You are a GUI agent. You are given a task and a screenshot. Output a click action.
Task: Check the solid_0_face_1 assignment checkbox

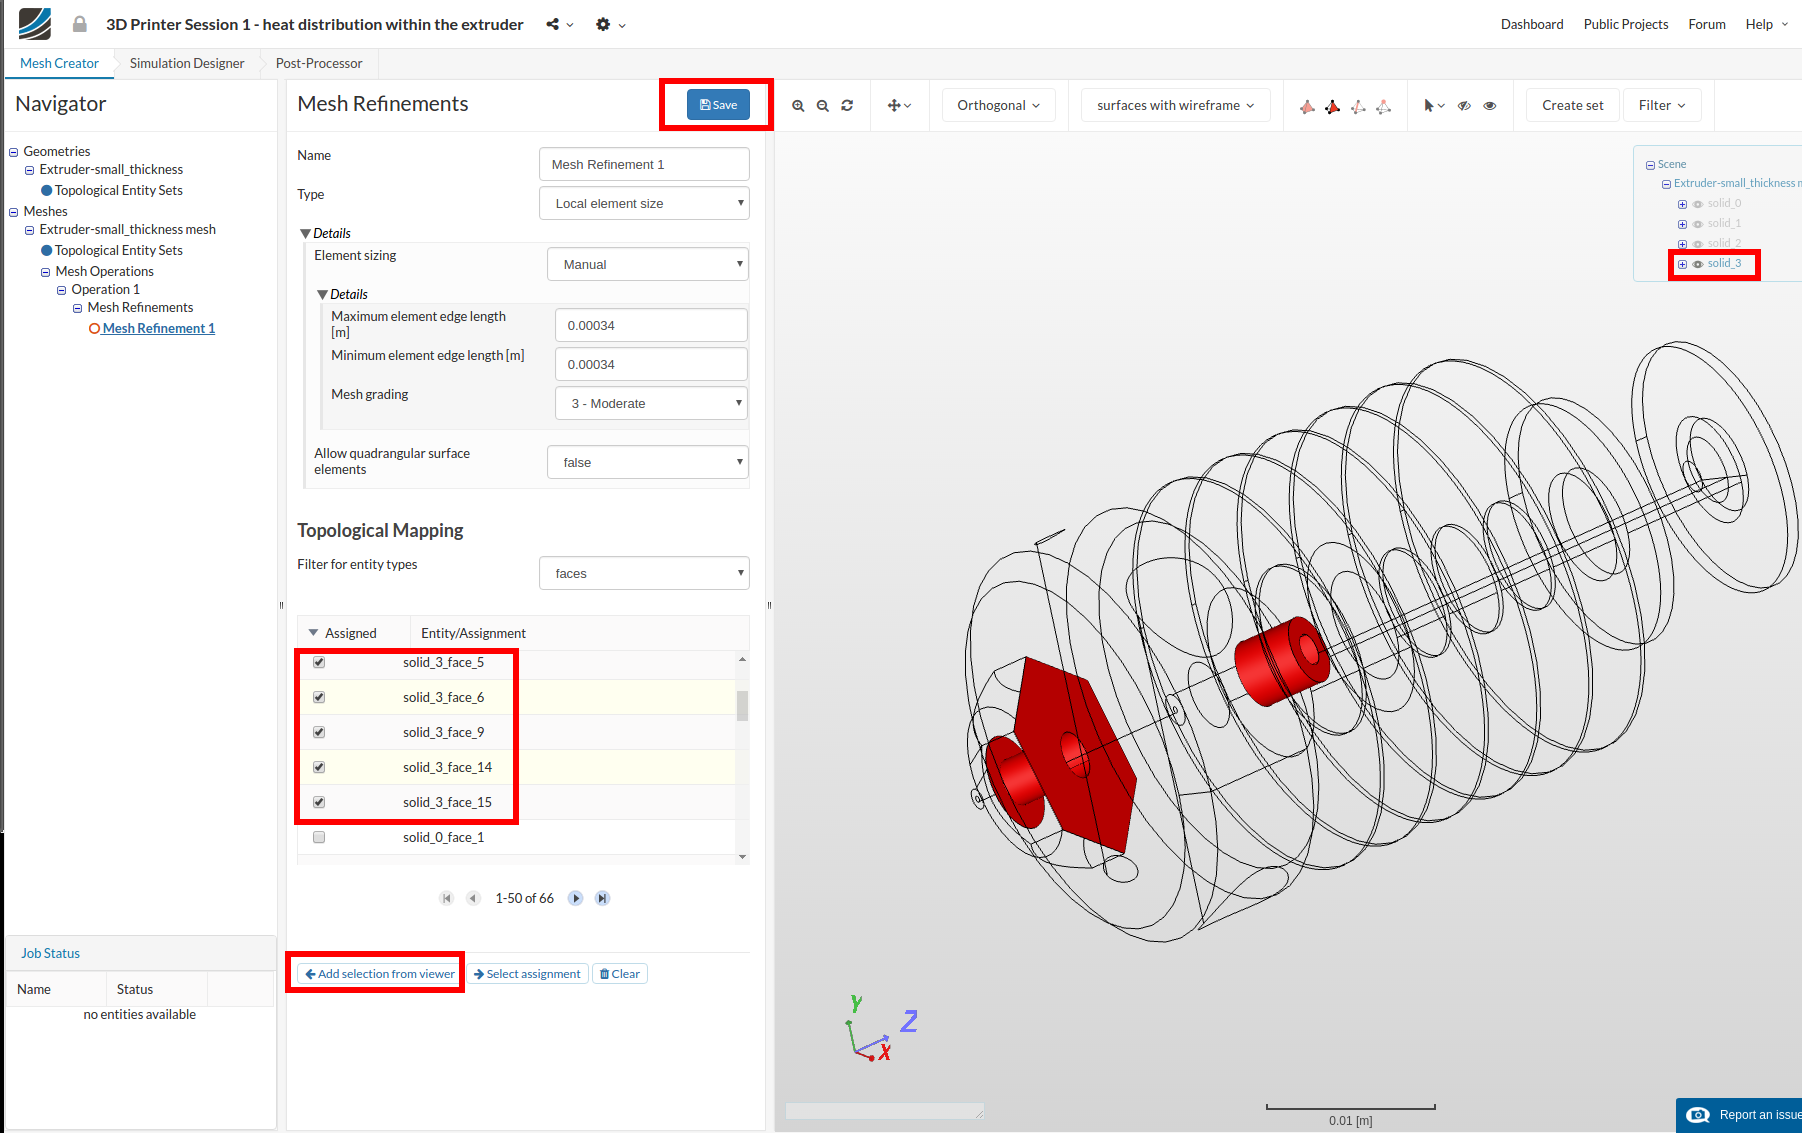319,837
